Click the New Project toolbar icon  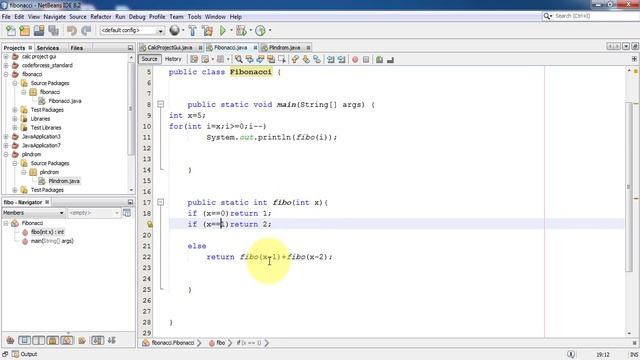point(25,31)
